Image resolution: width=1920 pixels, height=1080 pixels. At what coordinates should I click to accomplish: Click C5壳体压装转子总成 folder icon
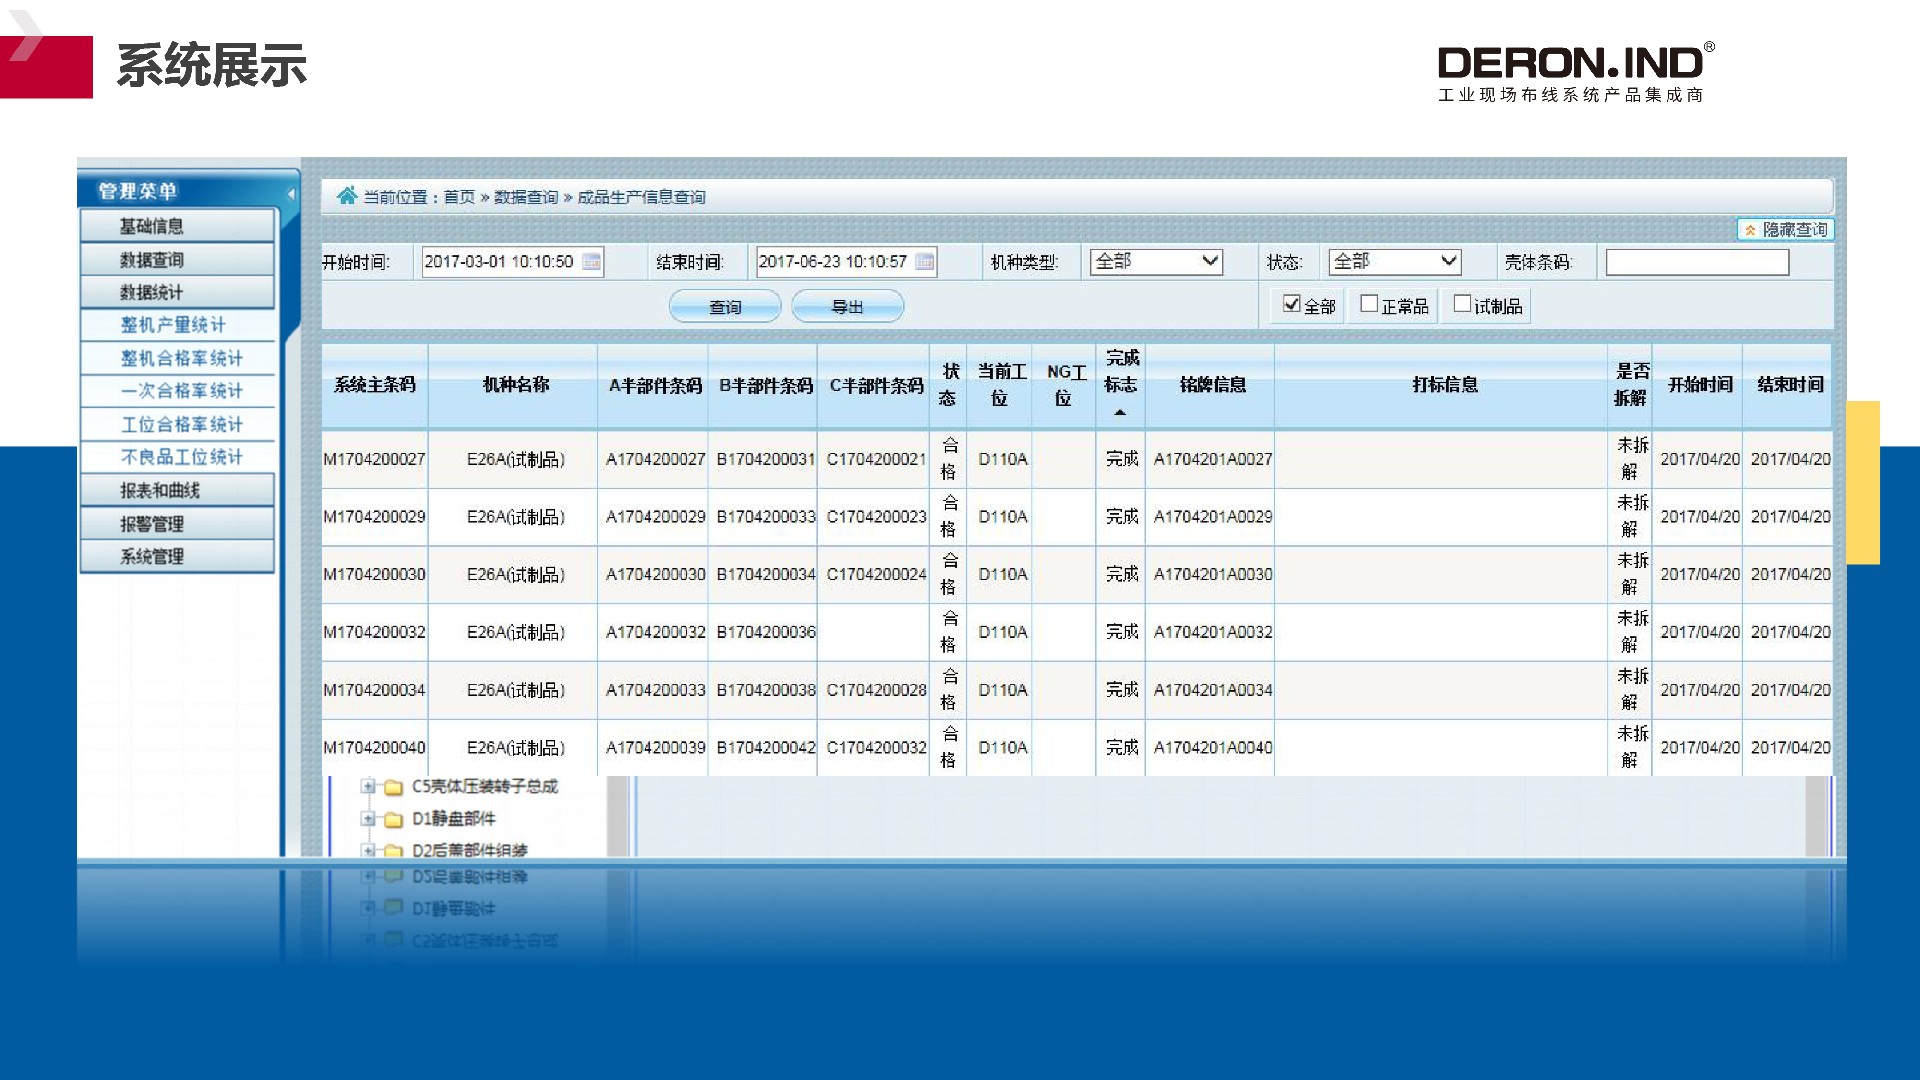tap(393, 788)
